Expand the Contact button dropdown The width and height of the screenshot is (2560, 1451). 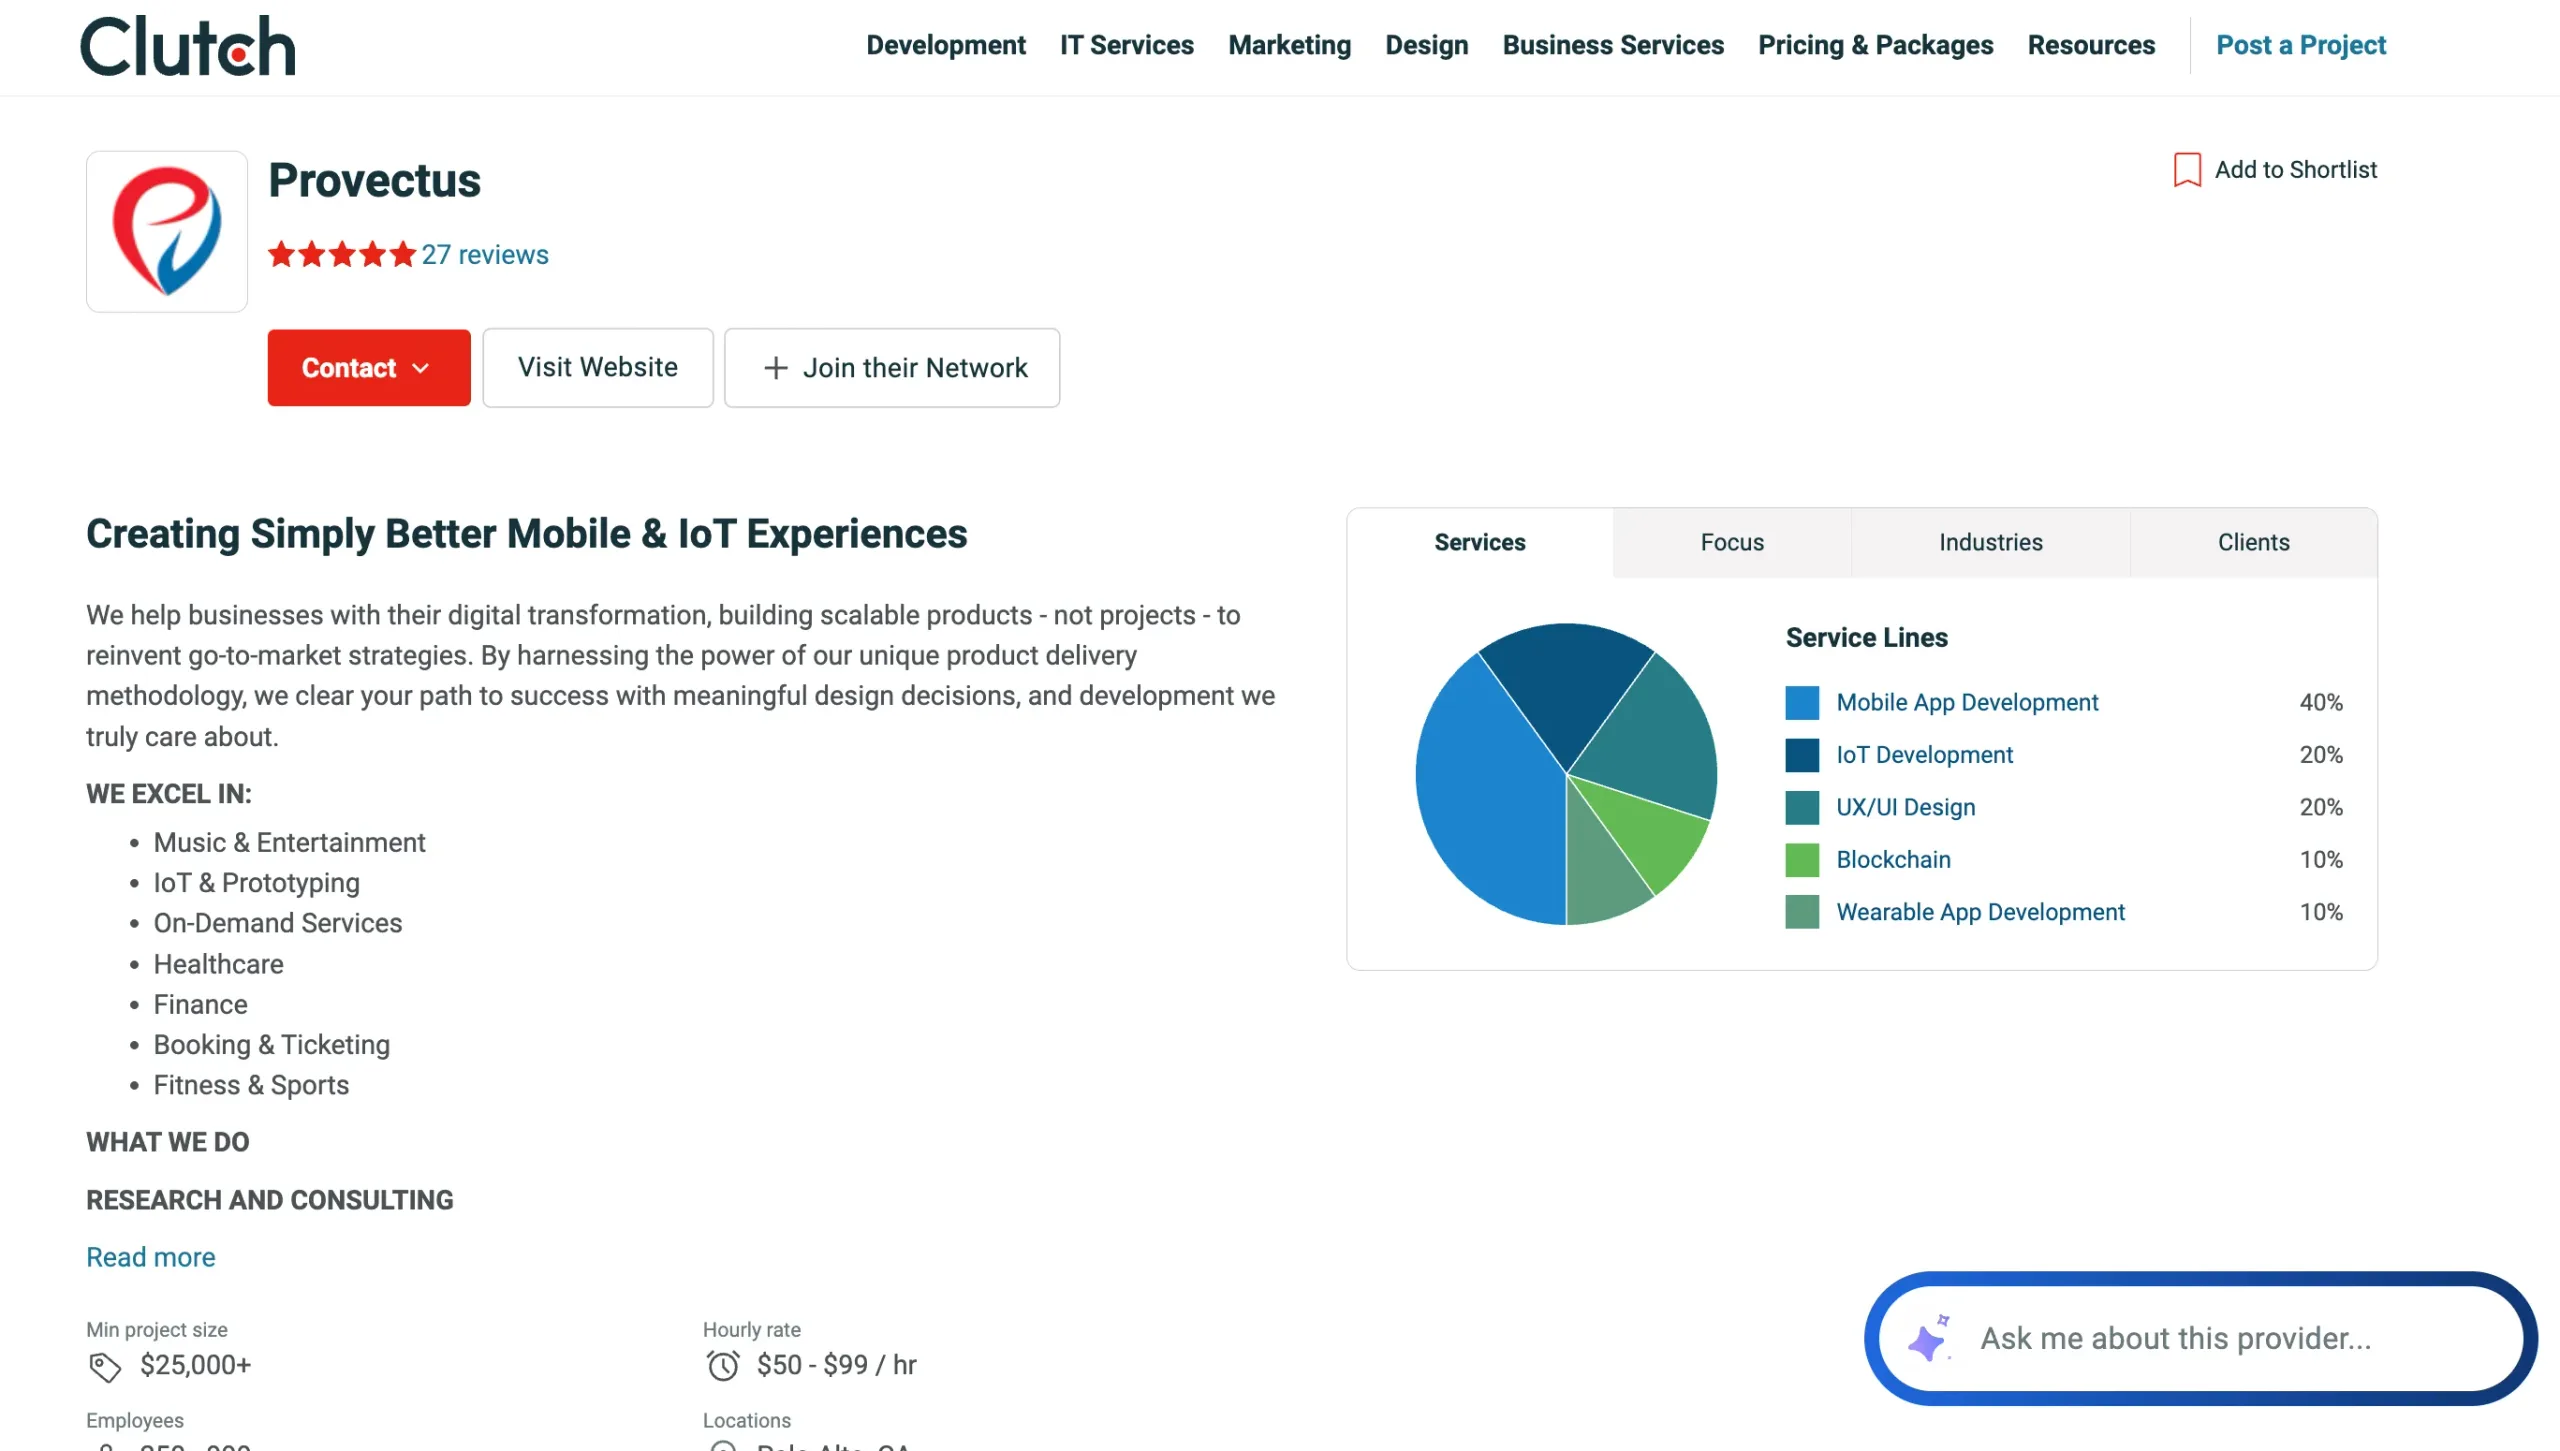pyautogui.click(x=419, y=368)
